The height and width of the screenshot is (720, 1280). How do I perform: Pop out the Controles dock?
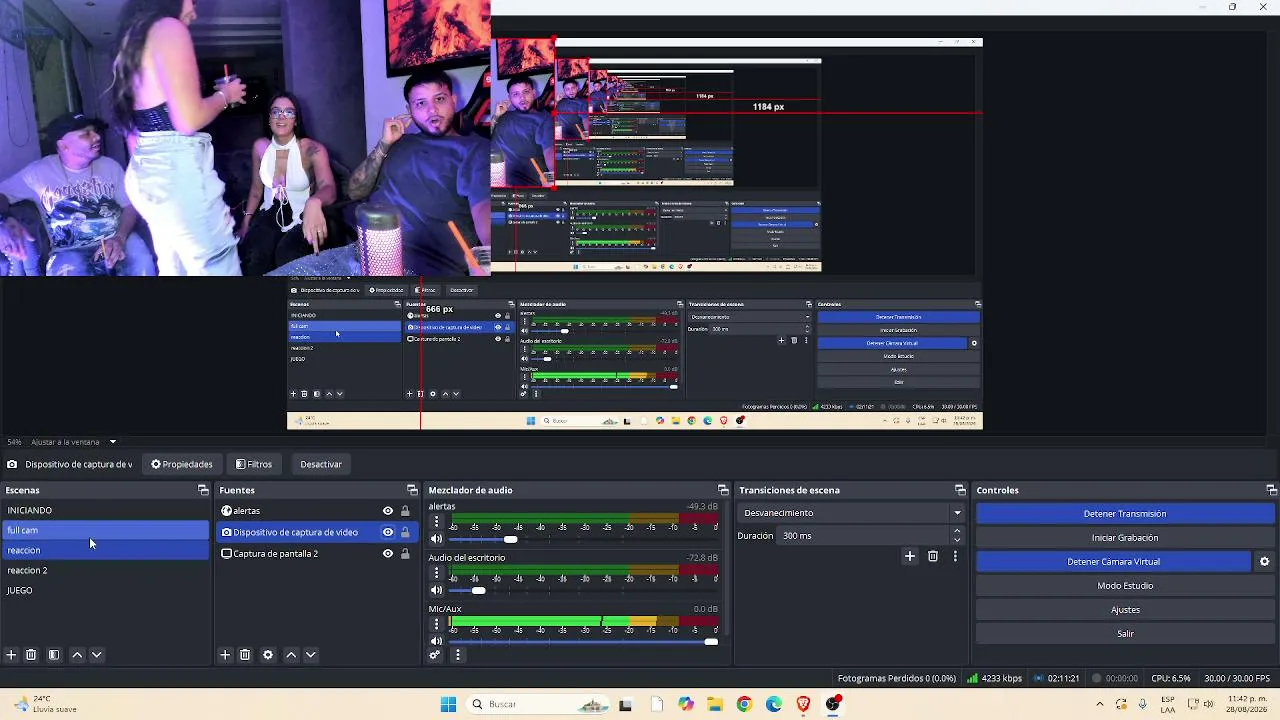click(x=1272, y=490)
